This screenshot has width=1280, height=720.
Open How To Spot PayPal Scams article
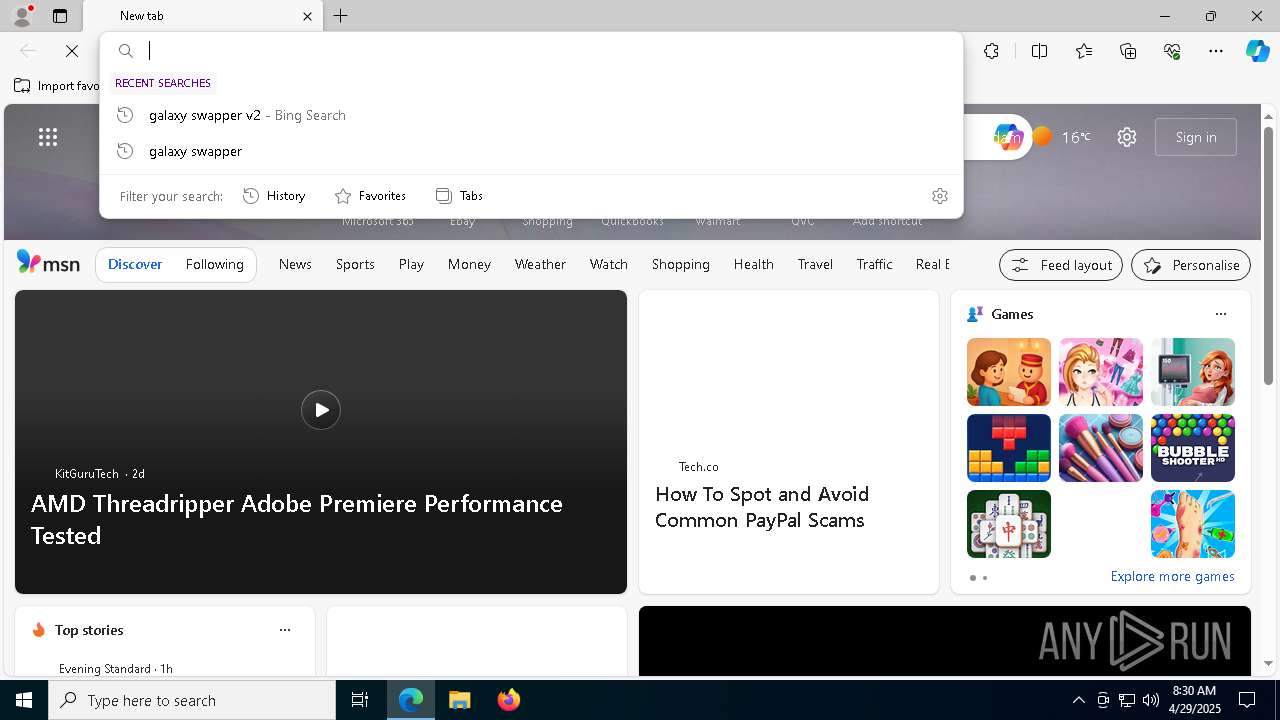[762, 507]
